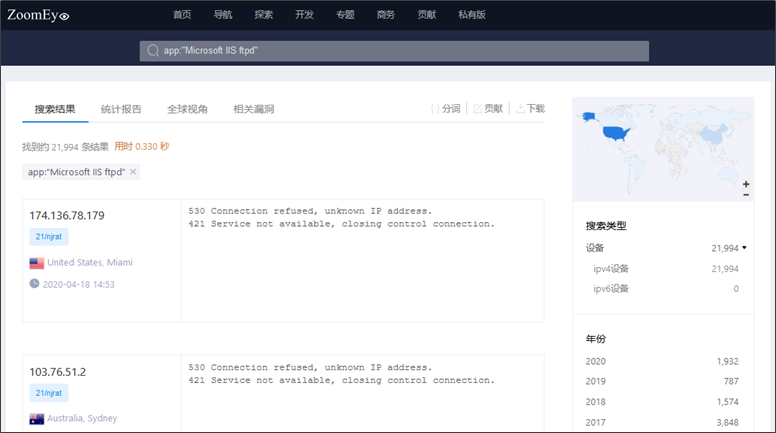Click United States, Miami location link
The width and height of the screenshot is (776, 433).
pyautogui.click(x=90, y=262)
